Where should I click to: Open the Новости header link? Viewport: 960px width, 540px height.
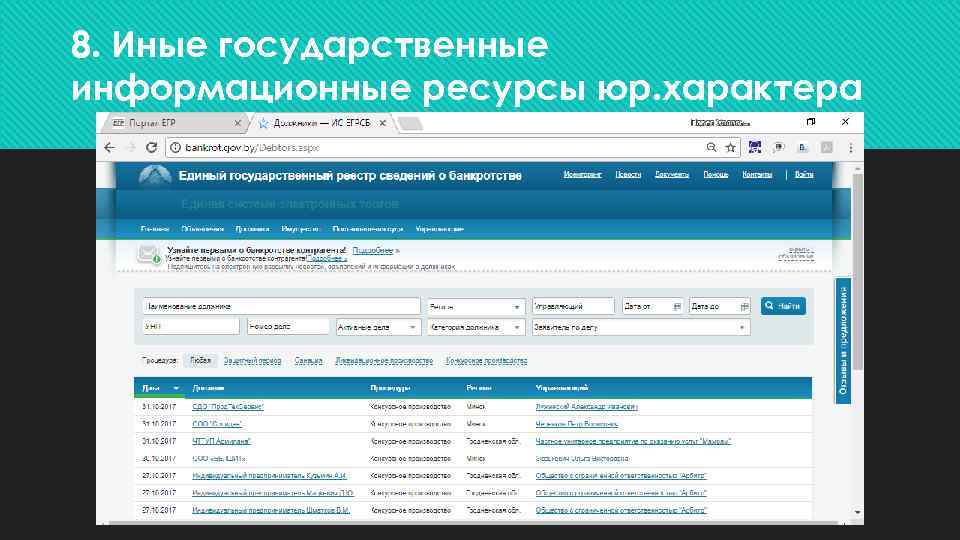(x=628, y=174)
